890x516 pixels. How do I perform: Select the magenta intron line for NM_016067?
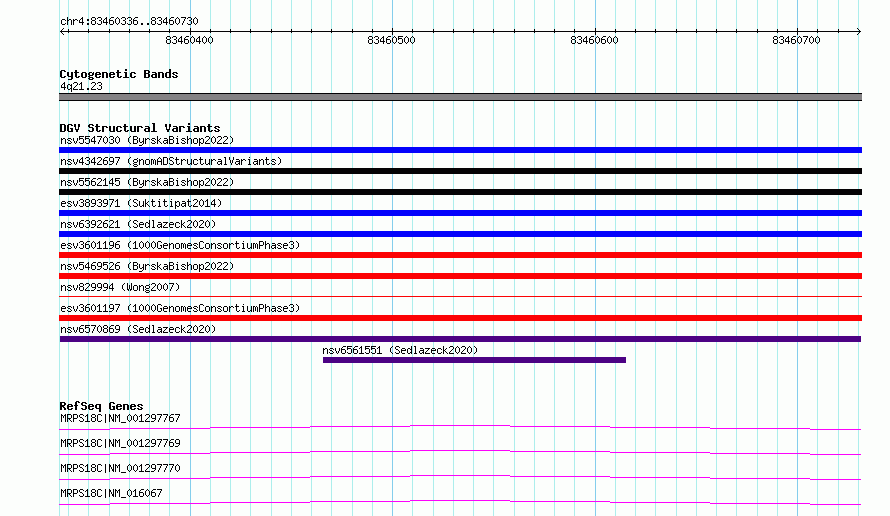[460, 502]
